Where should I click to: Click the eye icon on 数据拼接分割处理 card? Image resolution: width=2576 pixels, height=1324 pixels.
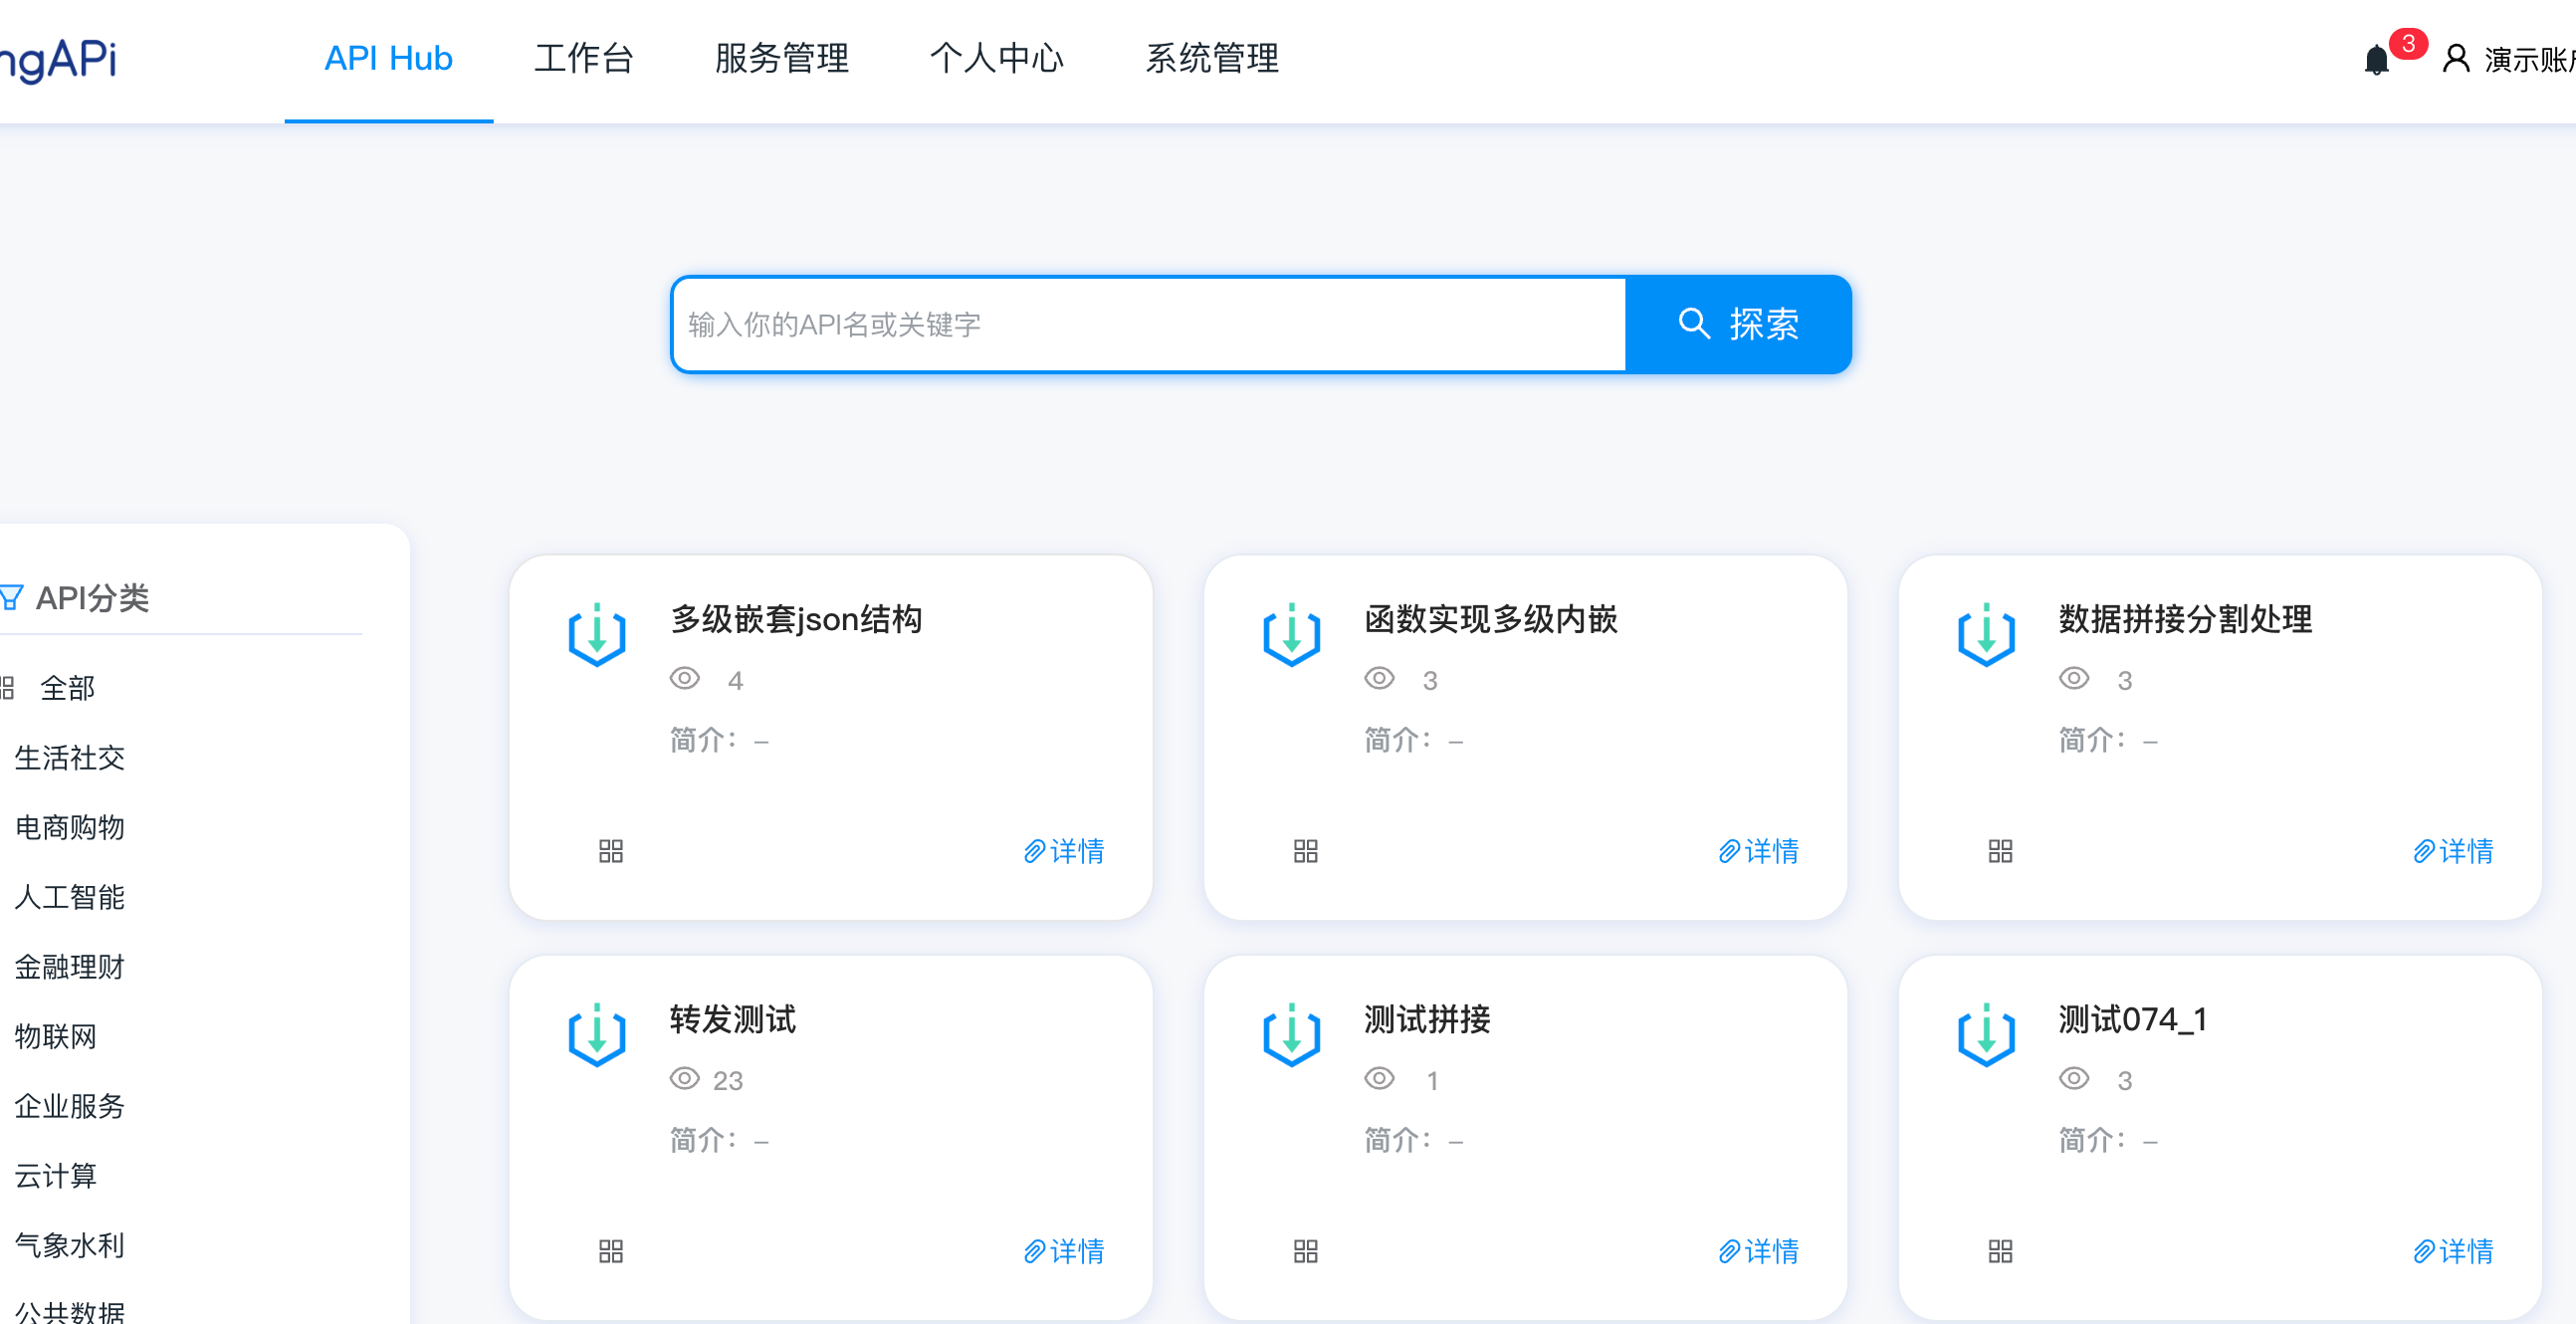(2074, 677)
